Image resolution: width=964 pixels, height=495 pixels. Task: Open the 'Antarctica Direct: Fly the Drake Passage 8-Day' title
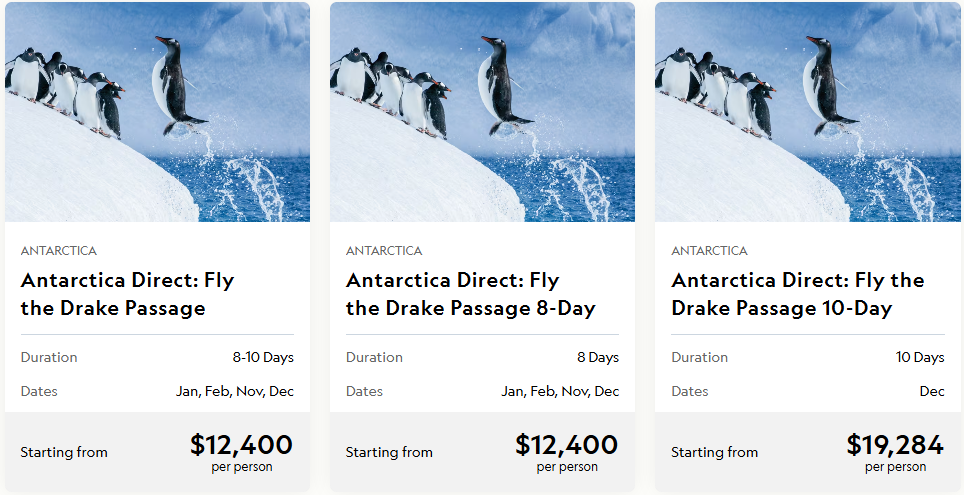470,294
